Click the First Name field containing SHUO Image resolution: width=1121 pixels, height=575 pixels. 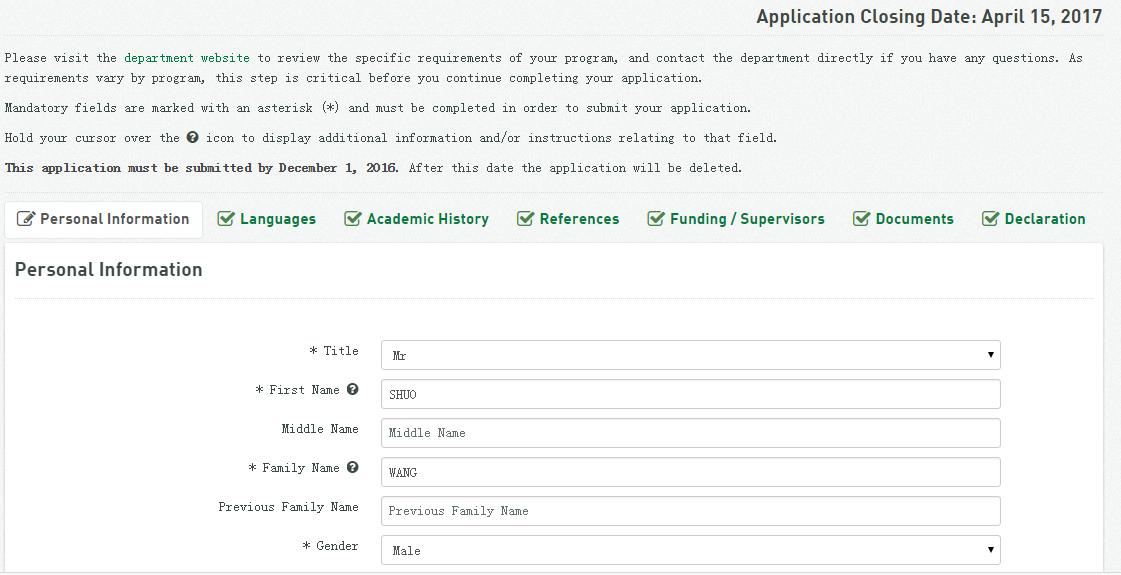point(691,394)
